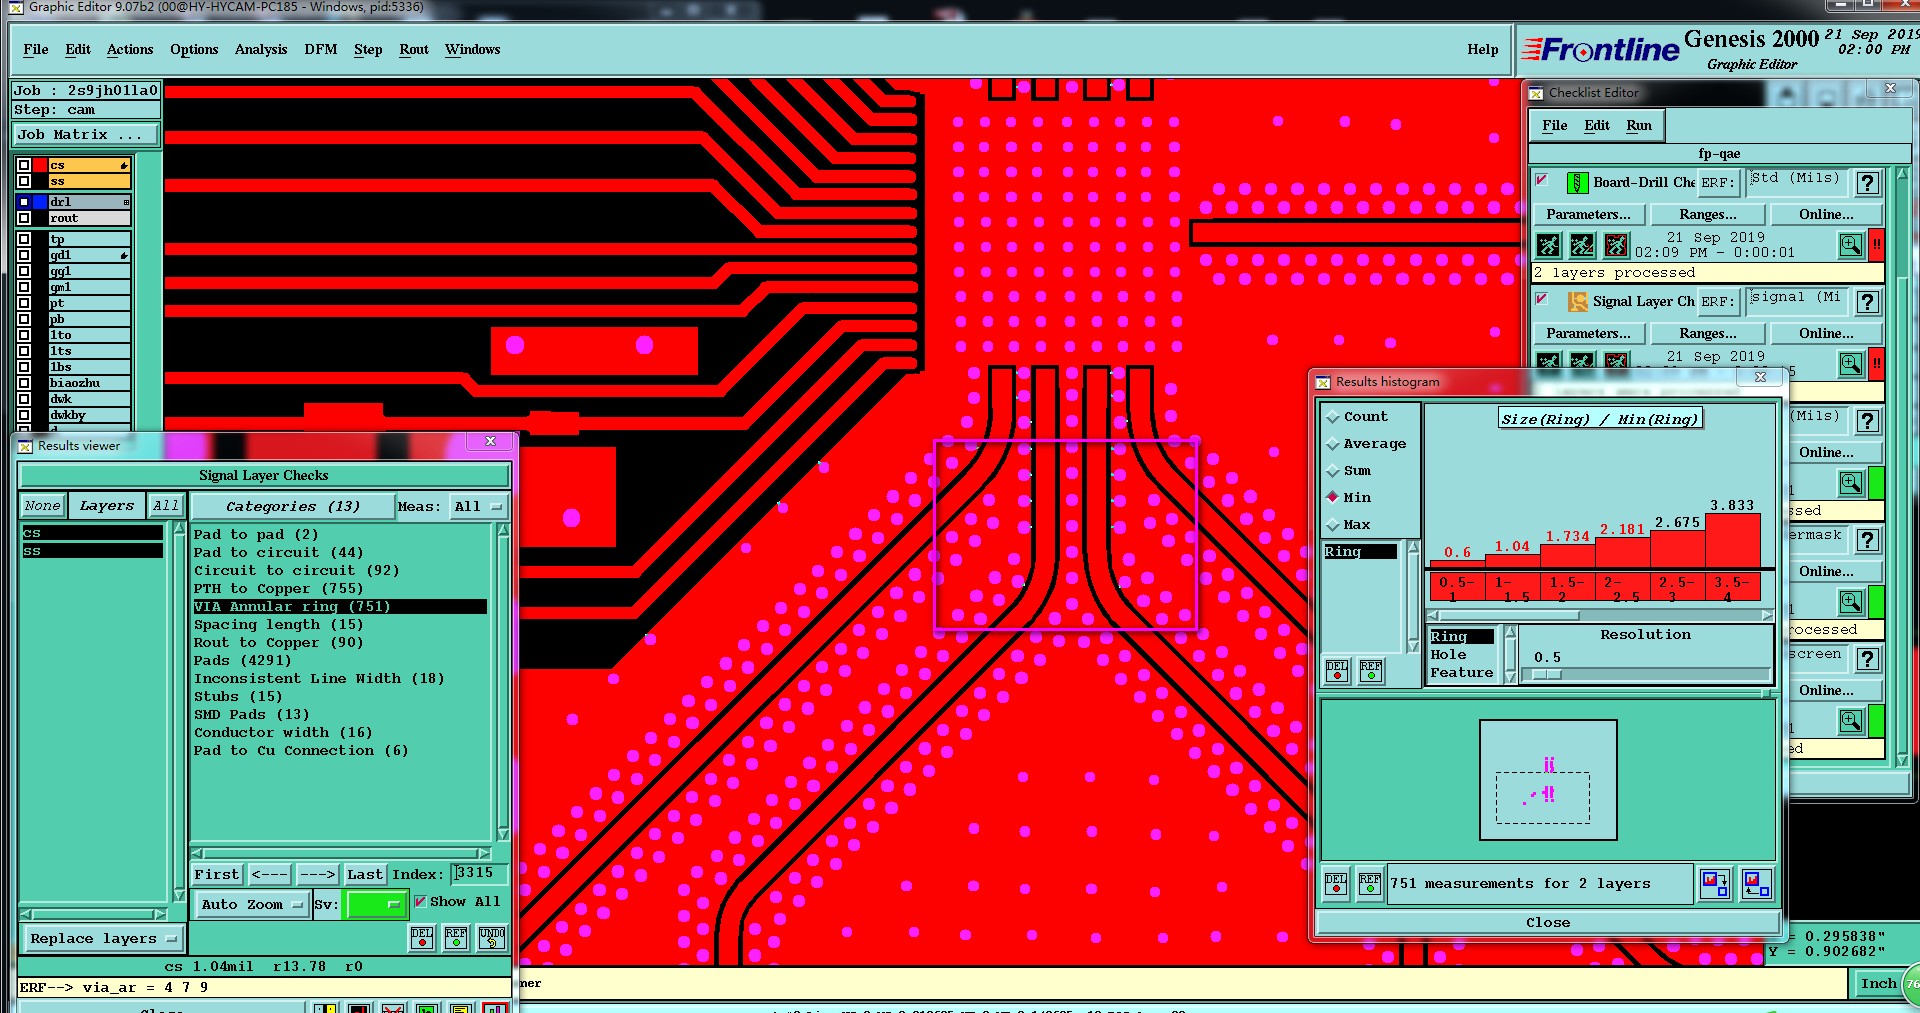
Task: Click REF icon in Results viewer
Action: coord(456,937)
